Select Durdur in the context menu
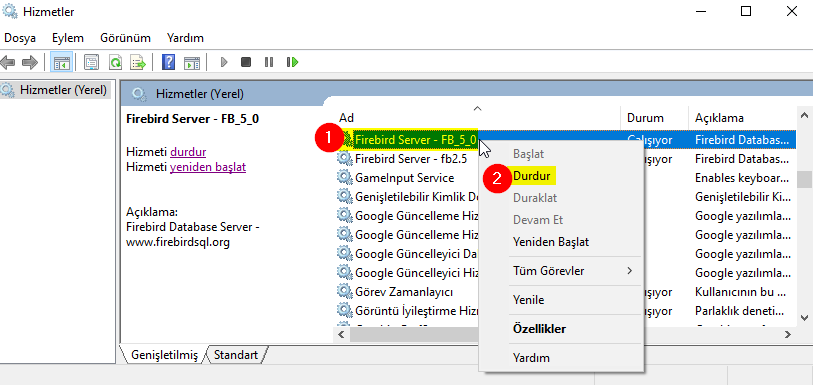 [531, 176]
